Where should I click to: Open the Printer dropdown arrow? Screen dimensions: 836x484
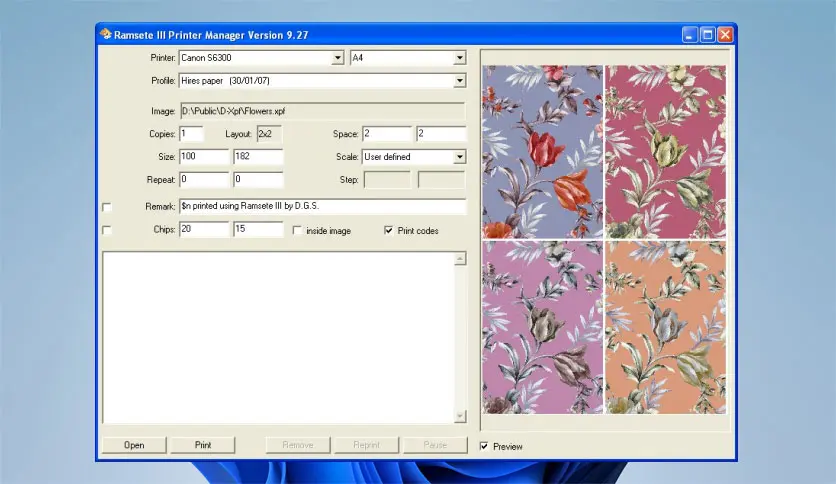point(337,58)
